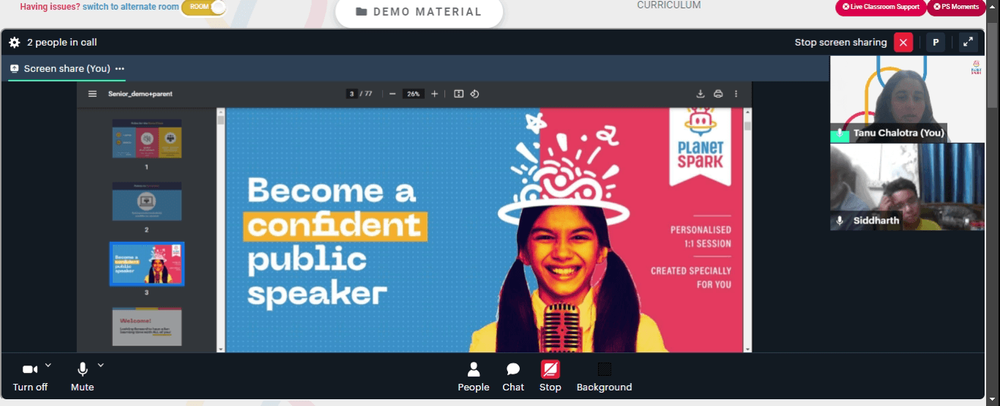Image resolution: width=1000 pixels, height=406 pixels.
Task: Open the Chat panel
Action: [x=513, y=377]
